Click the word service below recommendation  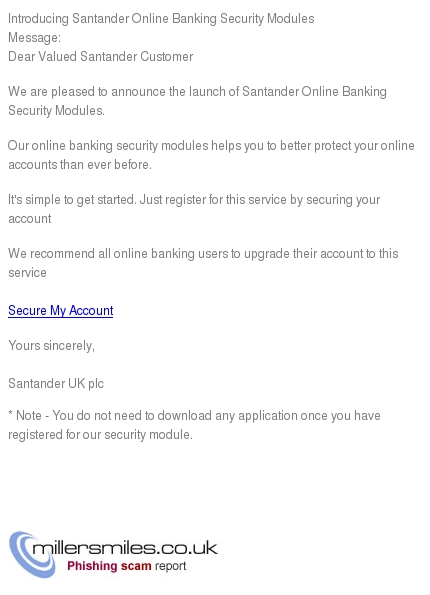(27, 272)
